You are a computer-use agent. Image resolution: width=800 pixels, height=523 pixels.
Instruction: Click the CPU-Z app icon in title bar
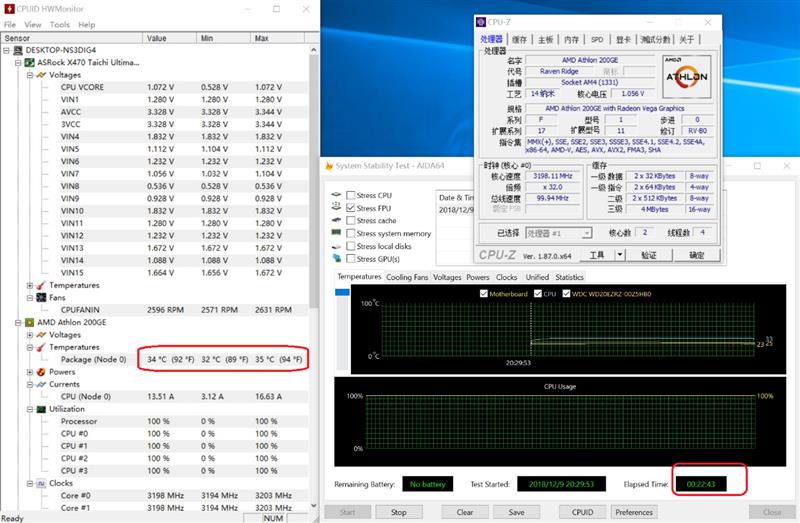(x=481, y=22)
